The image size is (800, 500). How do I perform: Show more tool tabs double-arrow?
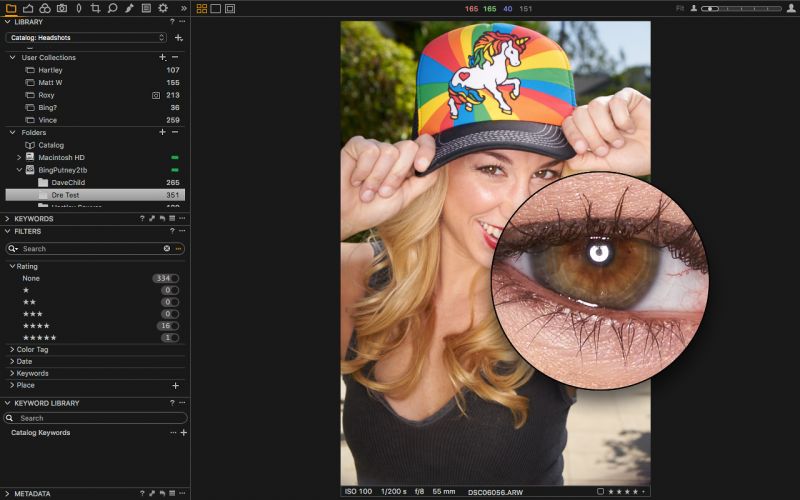click(184, 8)
